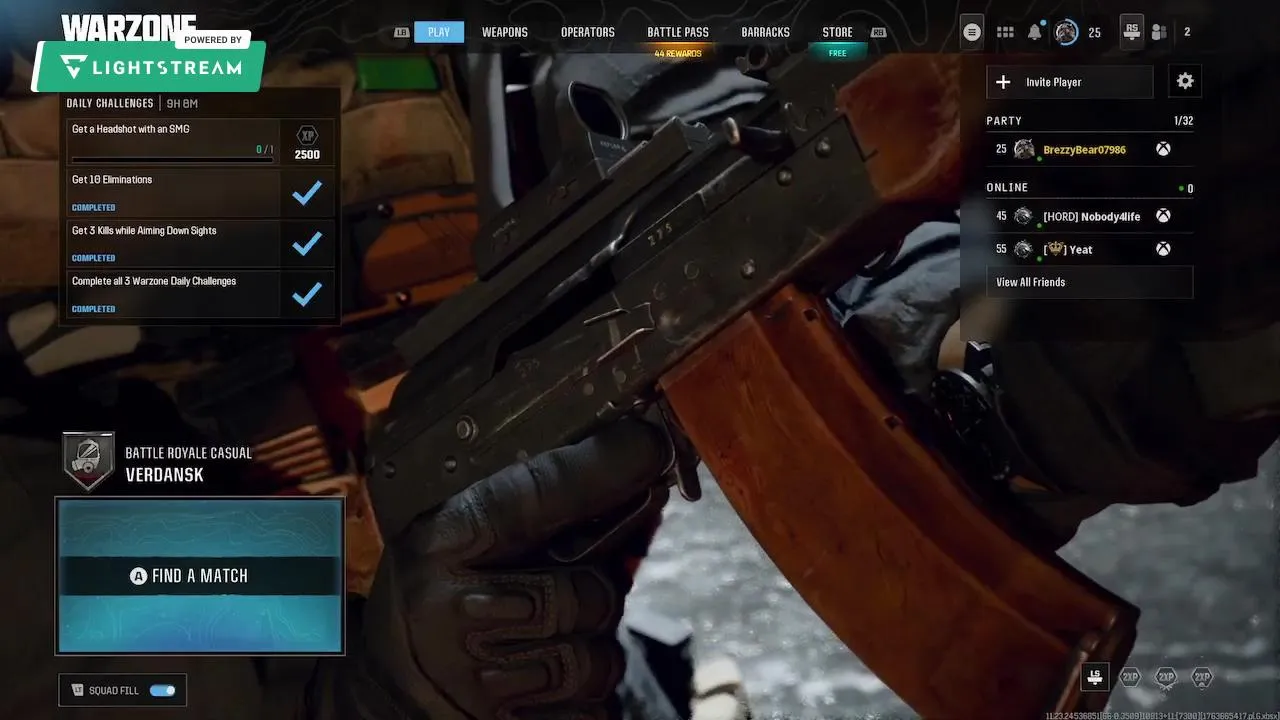Click the Xbox icon next to BrezzyBear07986
Image resolution: width=1280 pixels, height=720 pixels.
click(1163, 149)
